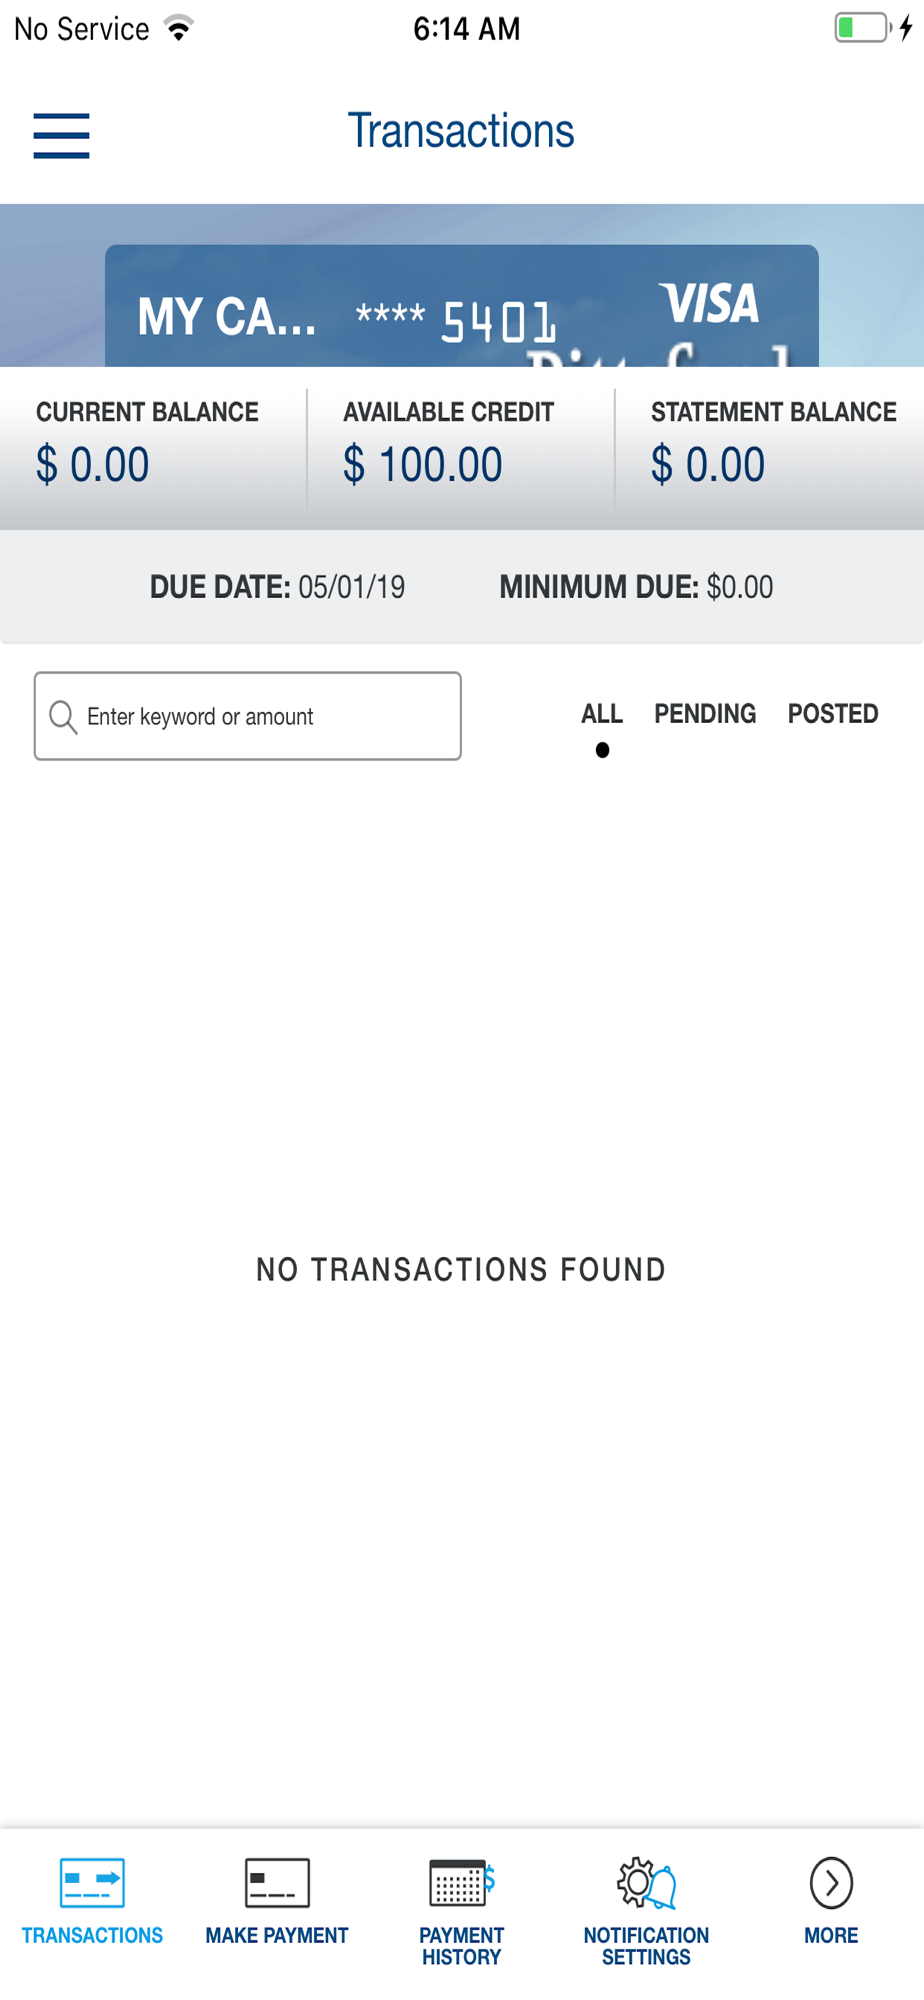
Task: Tap the More chevron circle icon
Action: click(x=831, y=1883)
